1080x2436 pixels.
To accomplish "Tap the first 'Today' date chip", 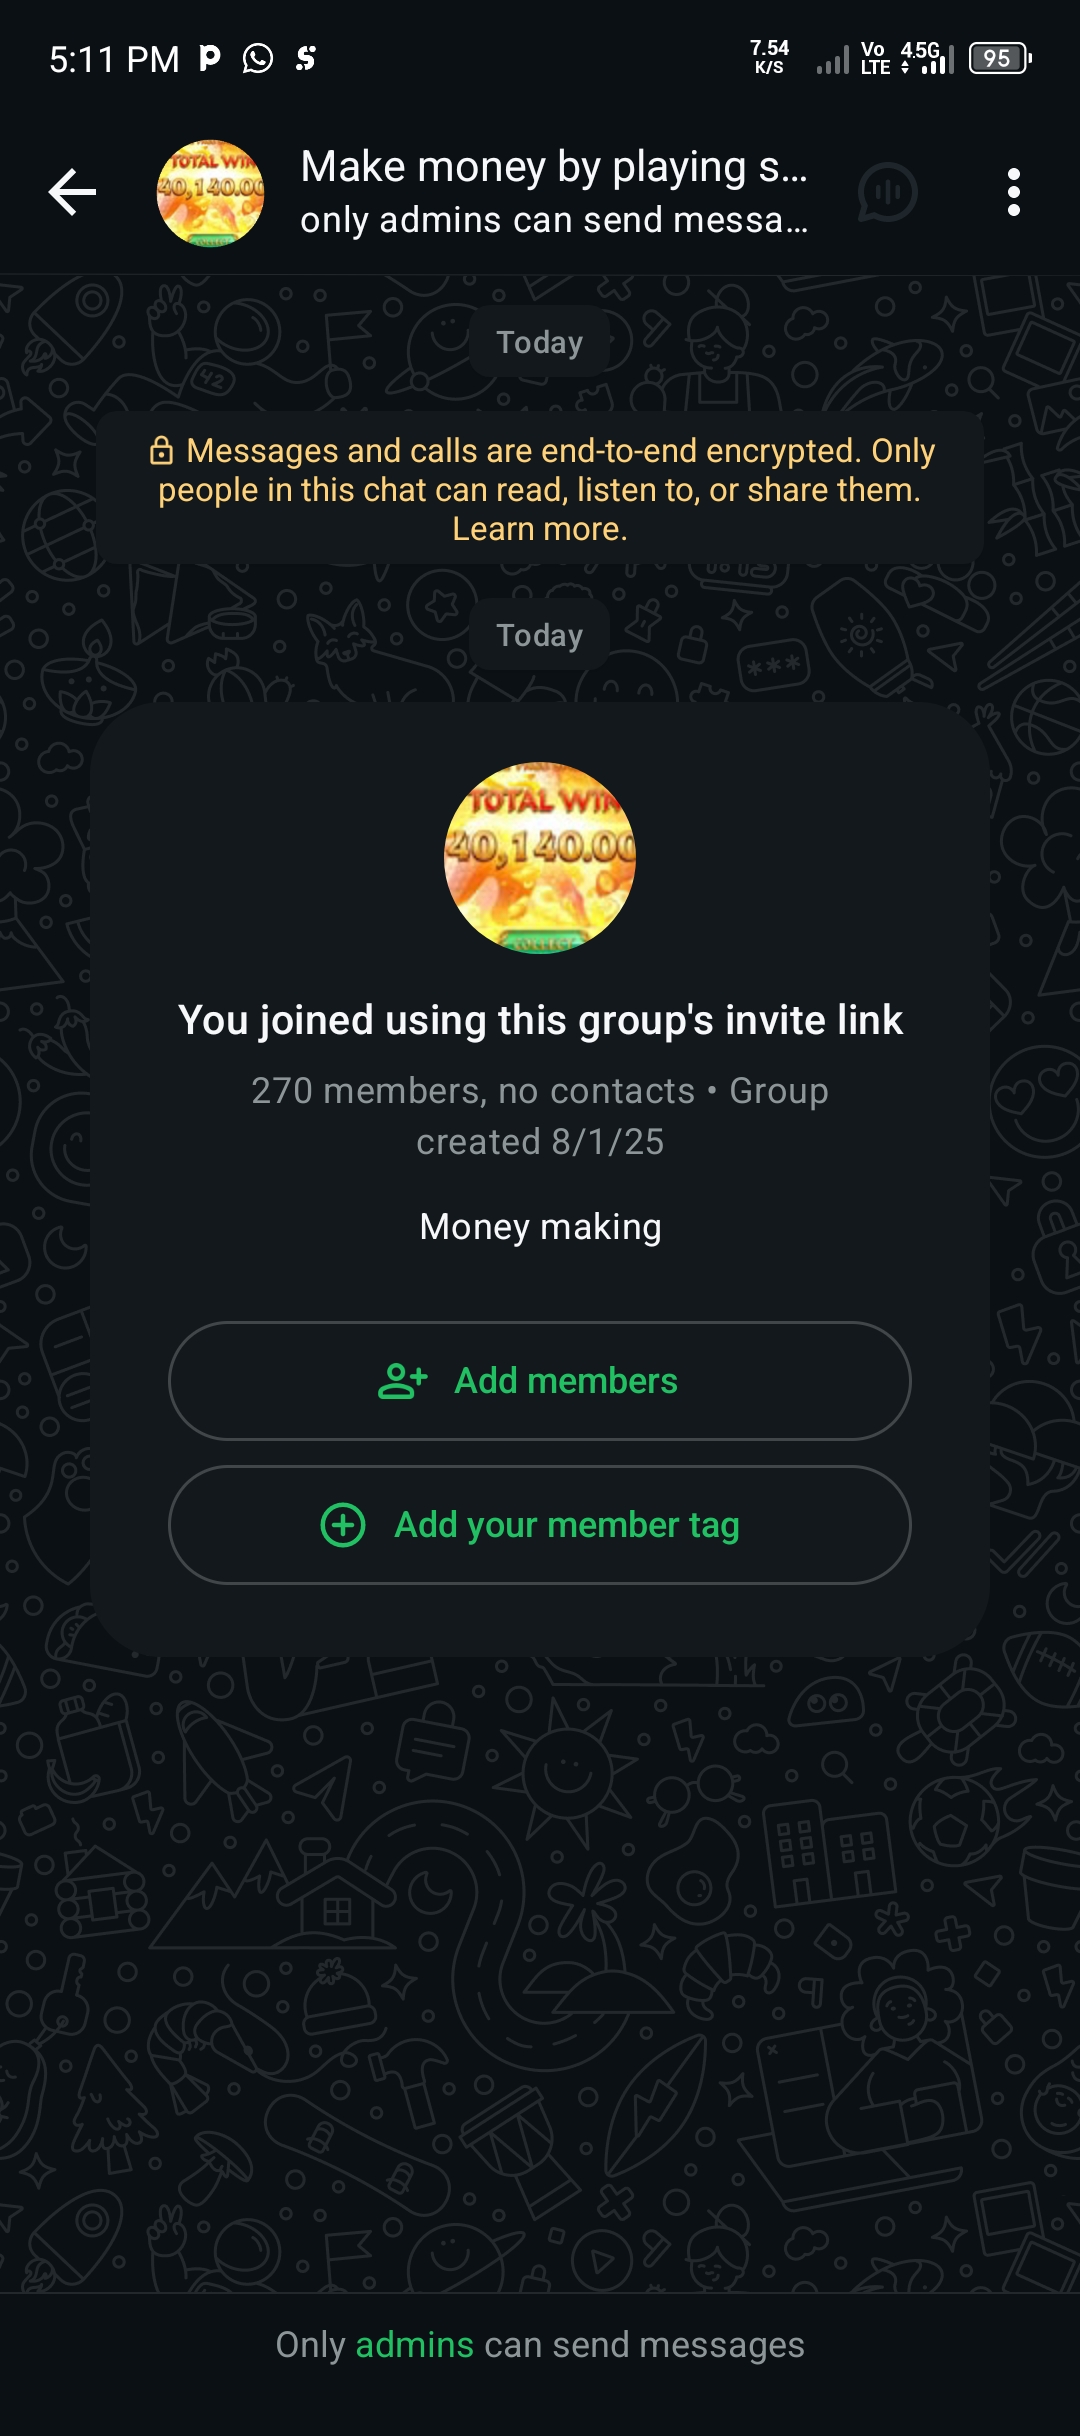I will coord(540,342).
